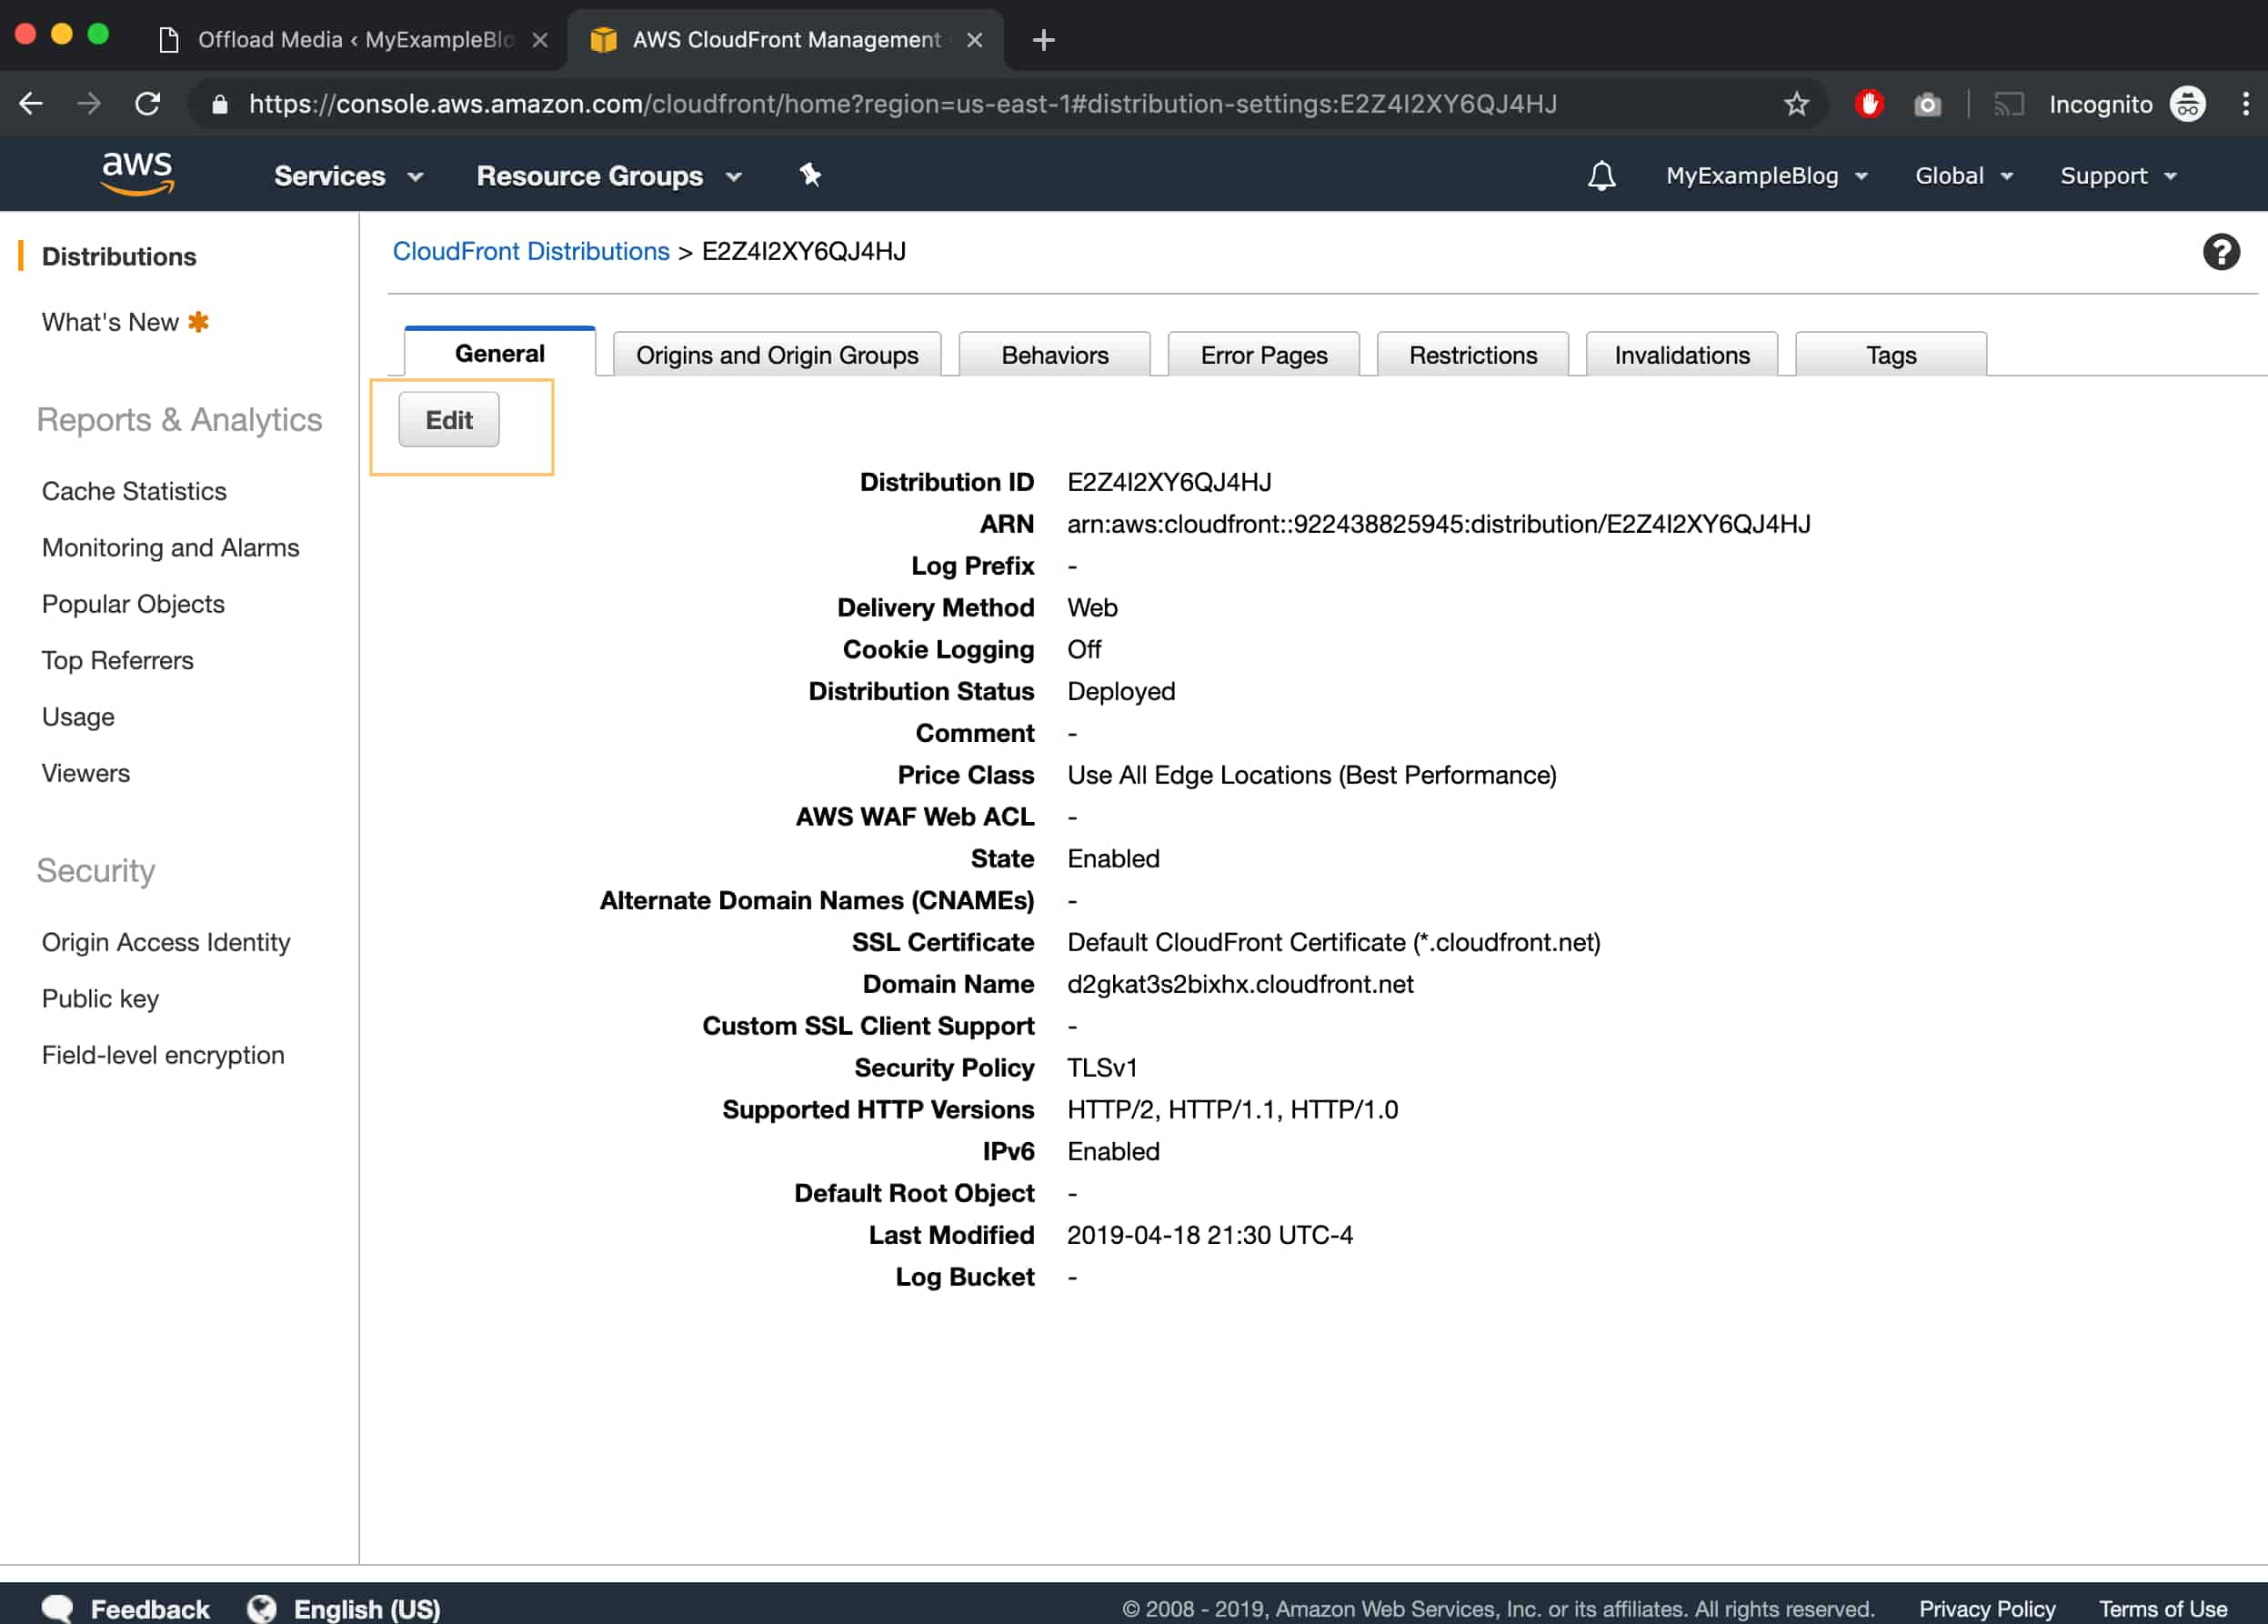Select the Behaviors tab
Viewport: 2268px width, 1624px height.
pyautogui.click(x=1055, y=354)
